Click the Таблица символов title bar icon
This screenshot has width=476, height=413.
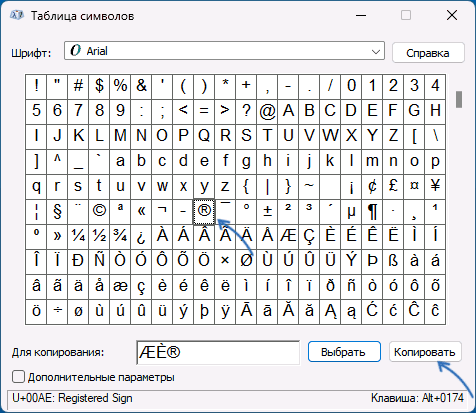point(17,15)
